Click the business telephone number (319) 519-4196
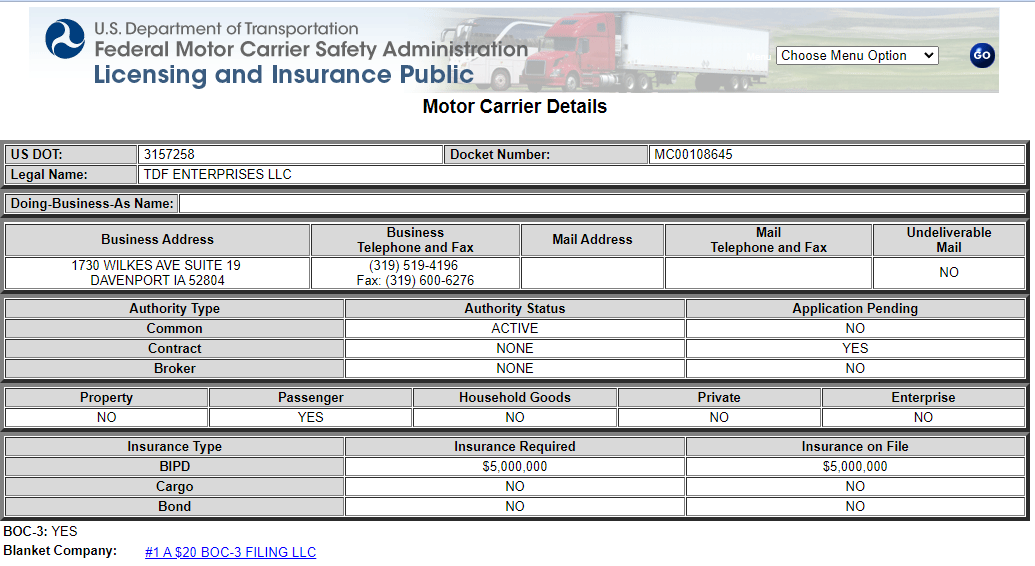Image resolution: width=1035 pixels, height=566 pixels. (x=414, y=265)
